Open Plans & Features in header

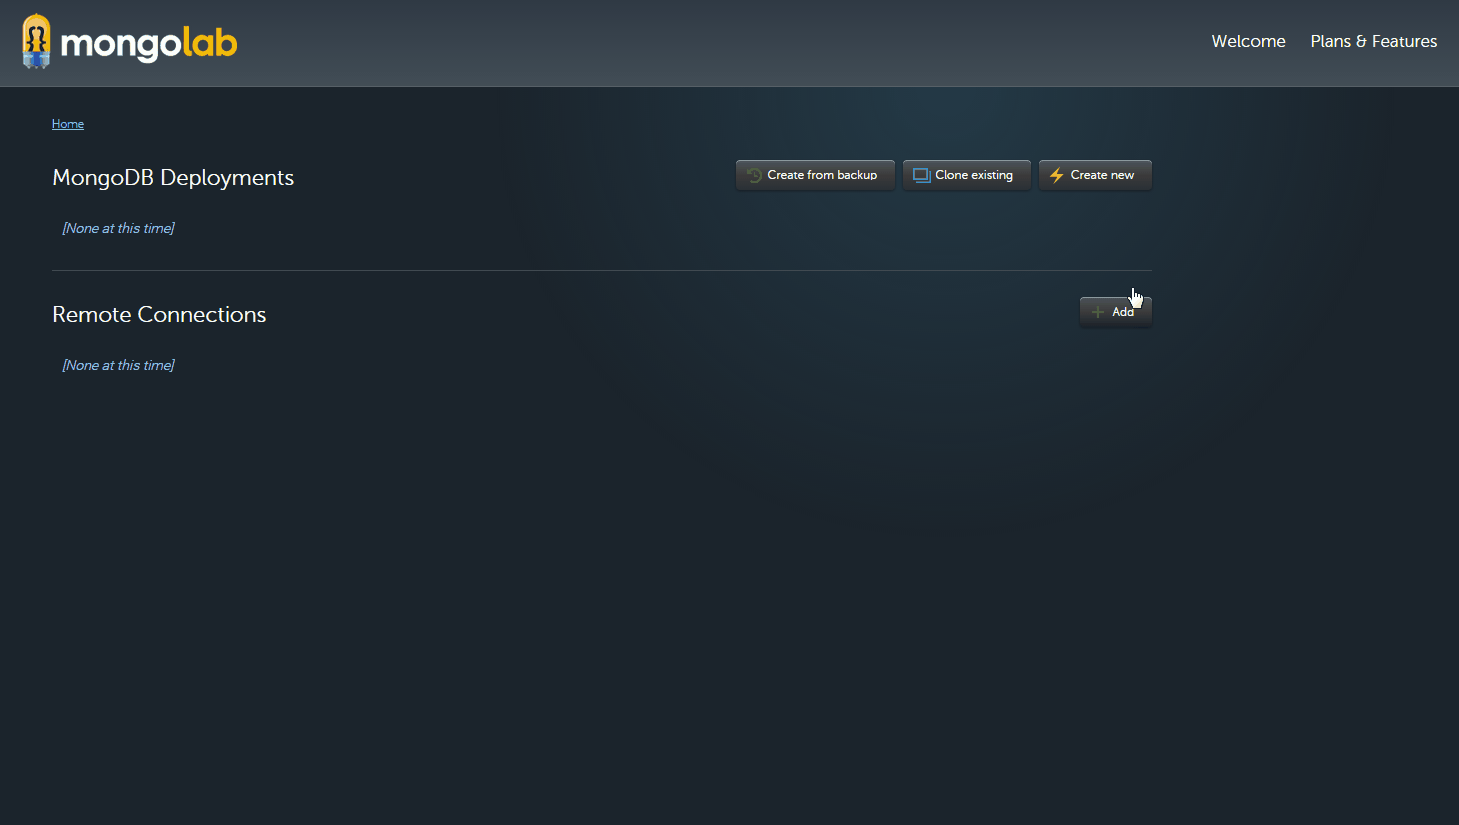(x=1373, y=41)
